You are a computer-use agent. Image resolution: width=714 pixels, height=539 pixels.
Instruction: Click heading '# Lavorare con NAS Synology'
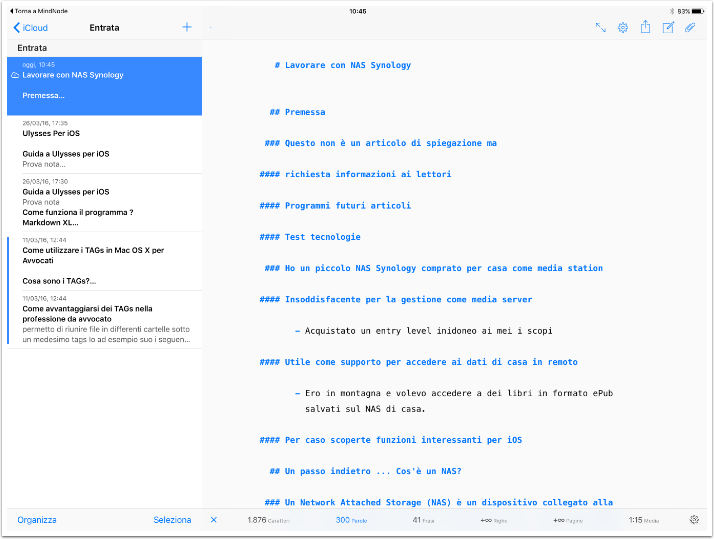click(343, 65)
